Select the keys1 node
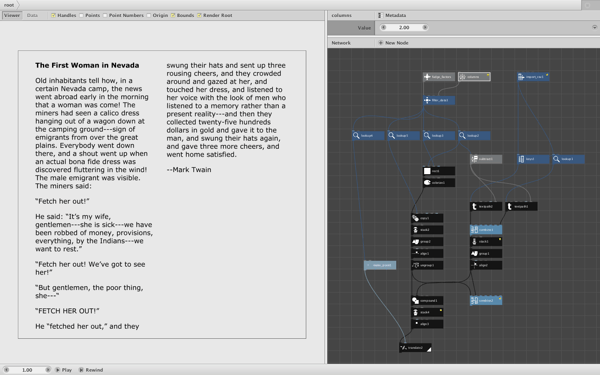Image resolution: width=600 pixels, height=375 pixels. click(533, 159)
